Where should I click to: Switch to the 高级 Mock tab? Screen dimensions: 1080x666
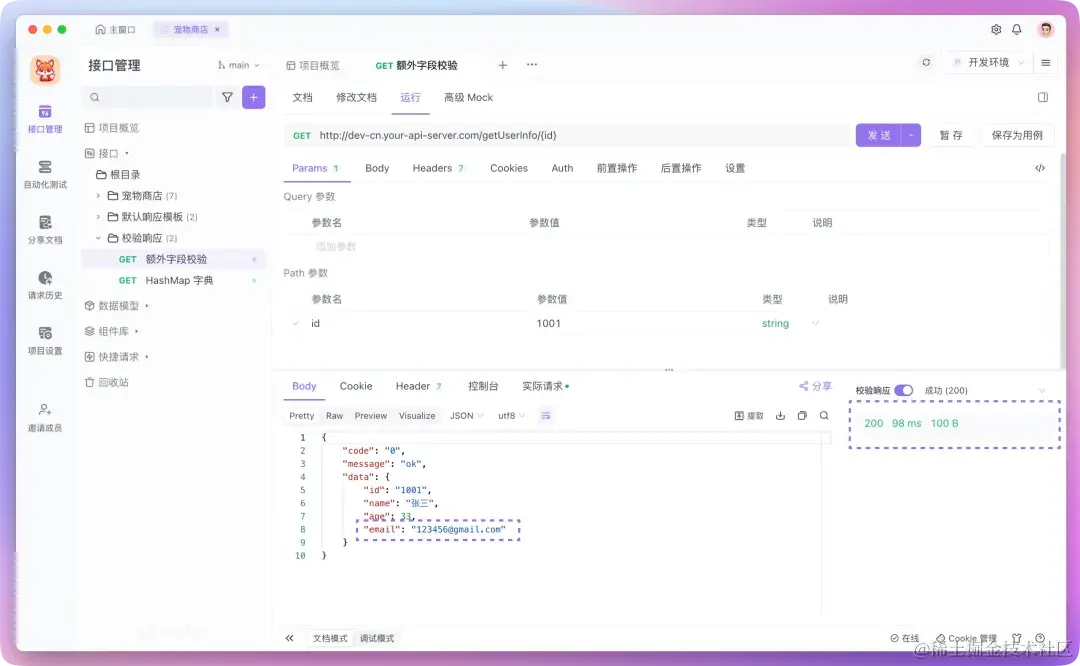click(x=468, y=97)
